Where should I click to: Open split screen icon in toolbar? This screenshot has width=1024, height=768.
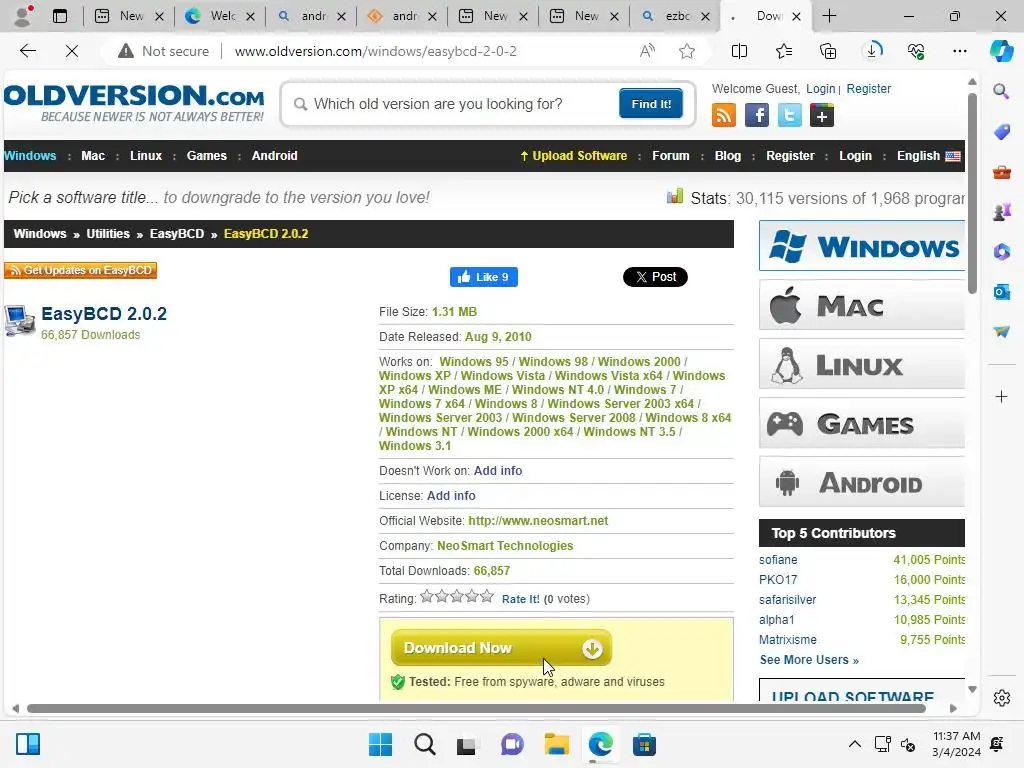tap(739, 51)
